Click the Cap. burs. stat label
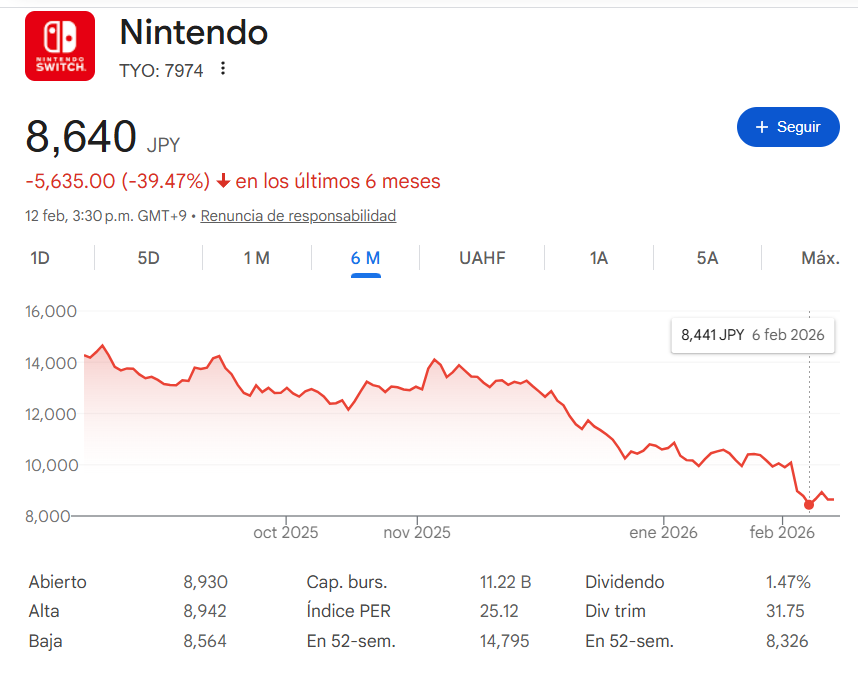 [x=346, y=582]
